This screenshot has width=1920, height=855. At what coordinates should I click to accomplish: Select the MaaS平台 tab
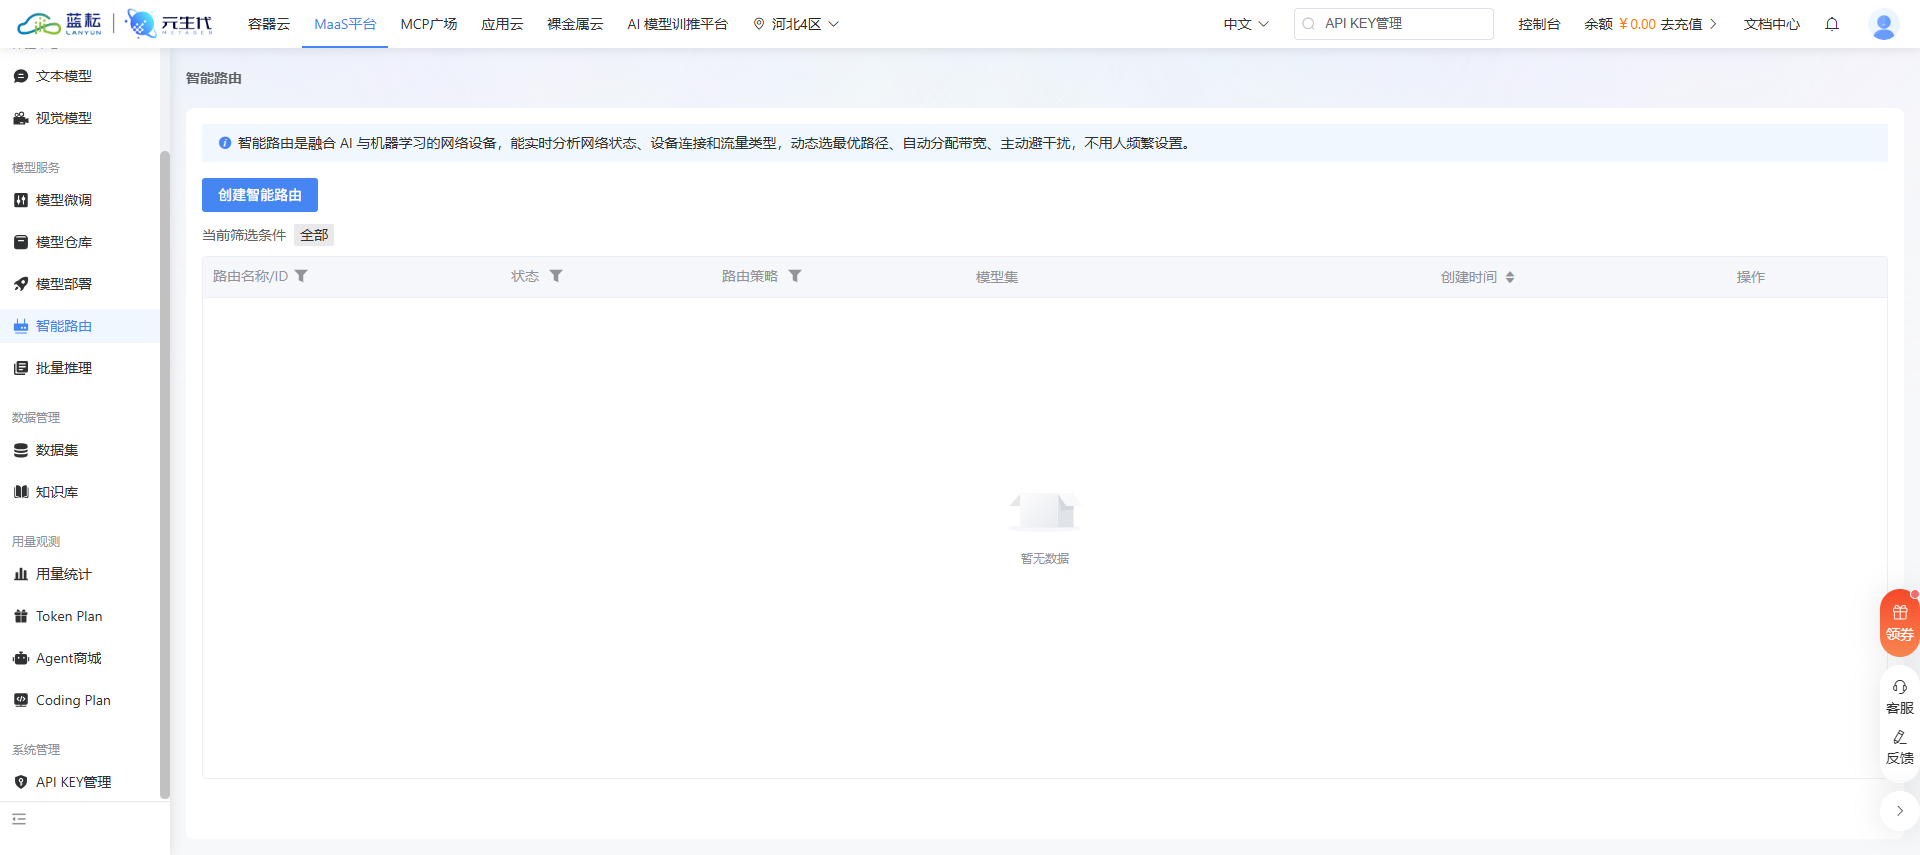click(345, 24)
